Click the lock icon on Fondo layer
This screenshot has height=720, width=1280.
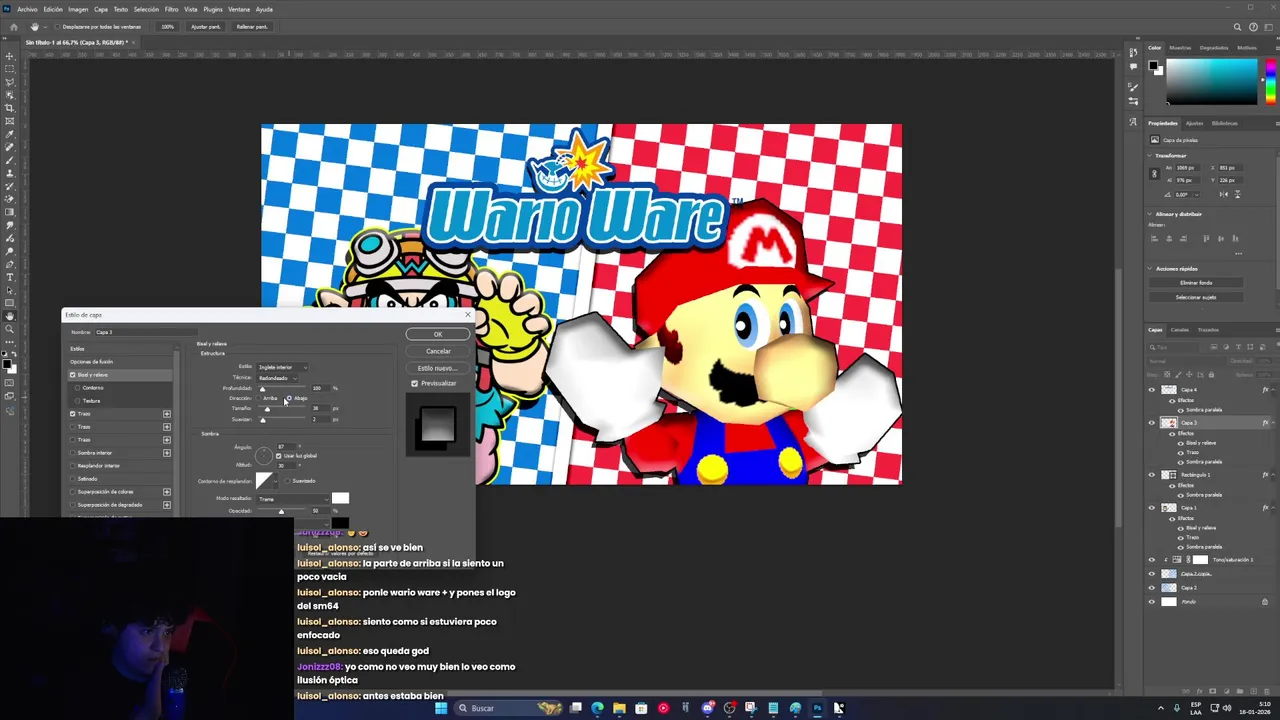coord(1265,602)
